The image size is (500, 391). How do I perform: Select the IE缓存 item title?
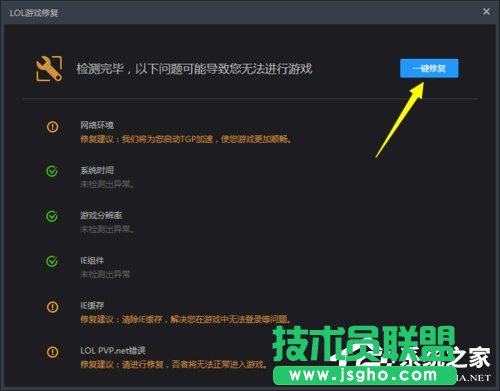pos(92,305)
